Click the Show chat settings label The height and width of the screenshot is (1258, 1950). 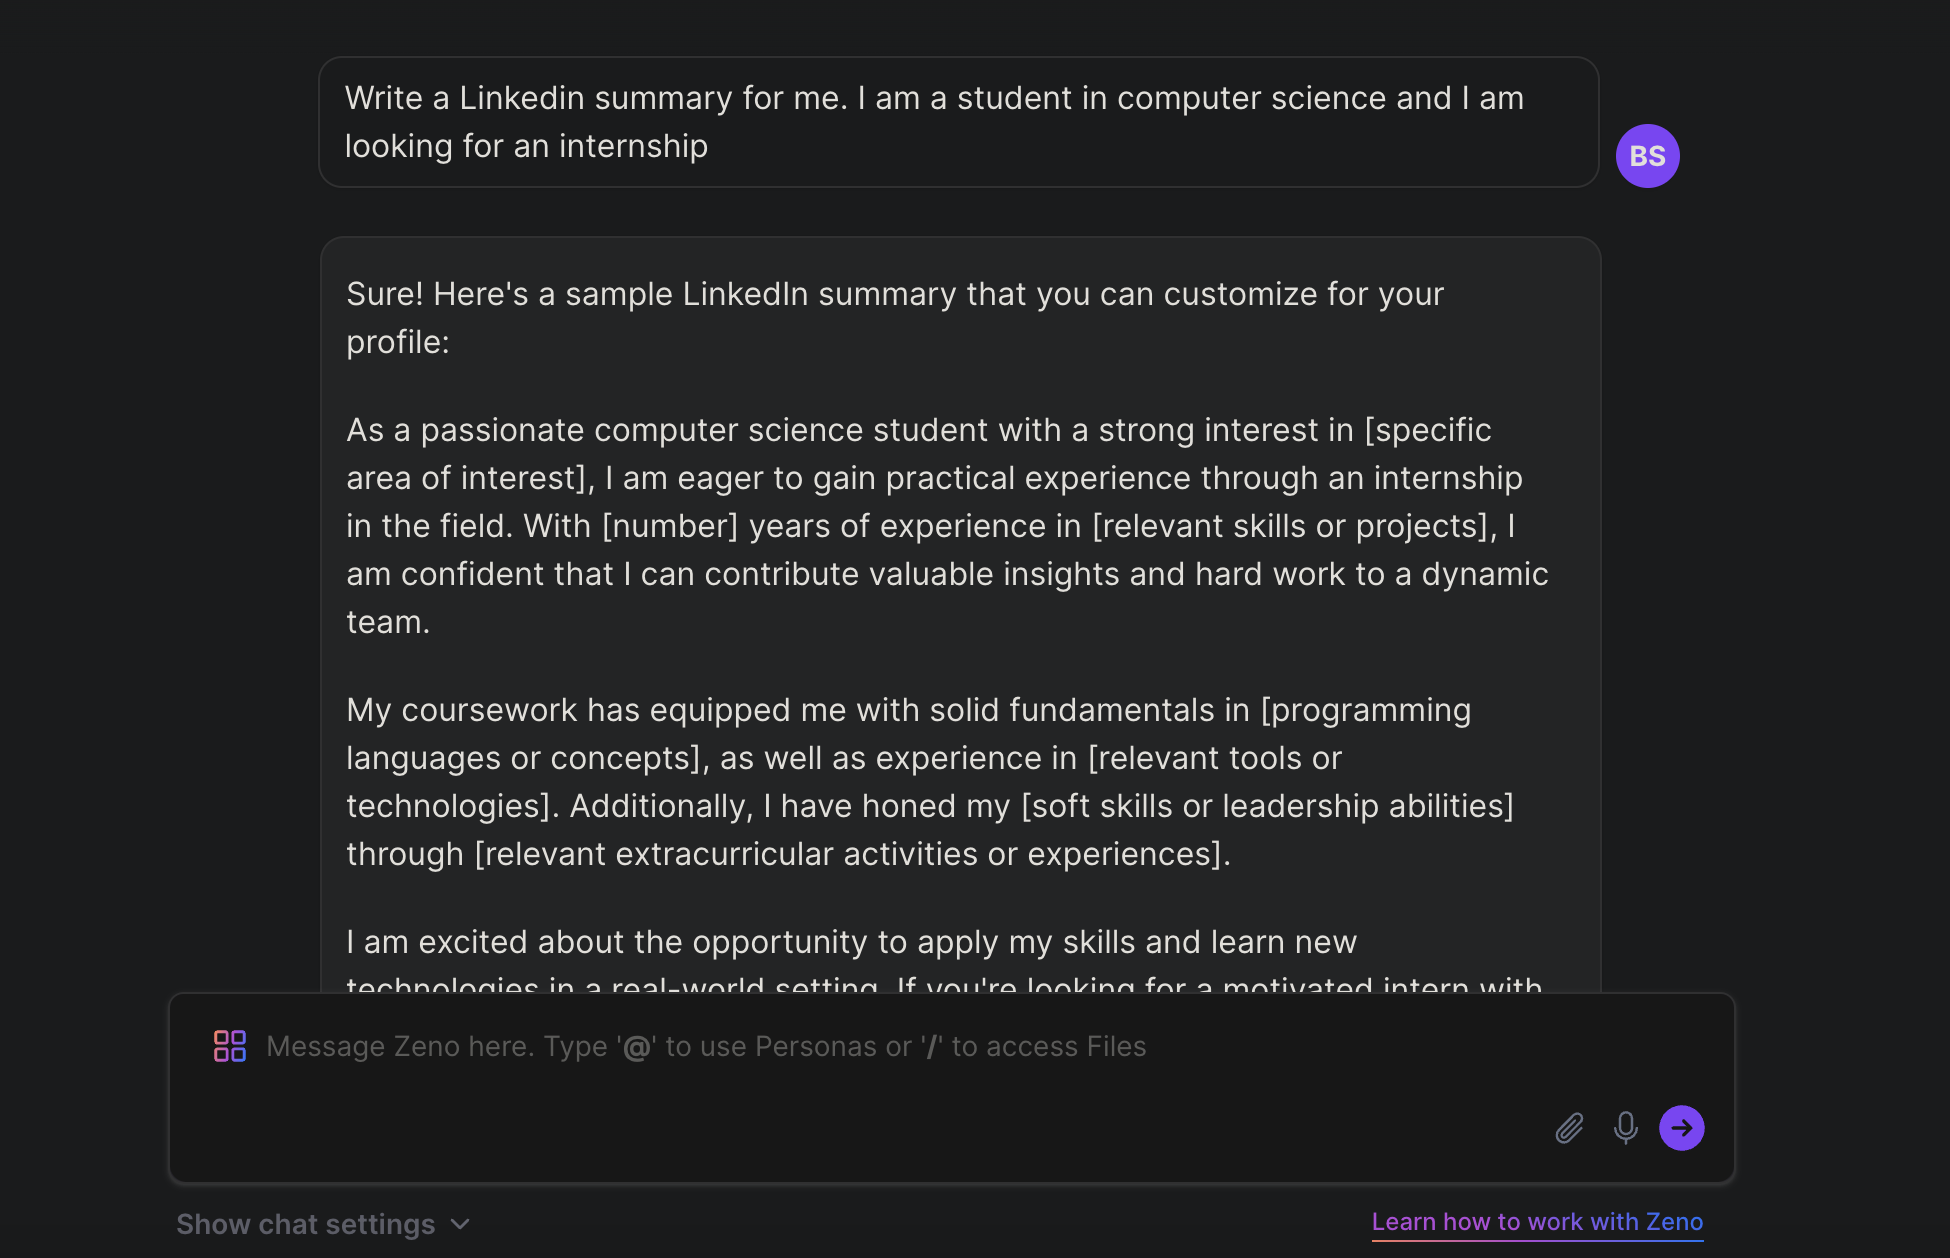click(x=305, y=1223)
